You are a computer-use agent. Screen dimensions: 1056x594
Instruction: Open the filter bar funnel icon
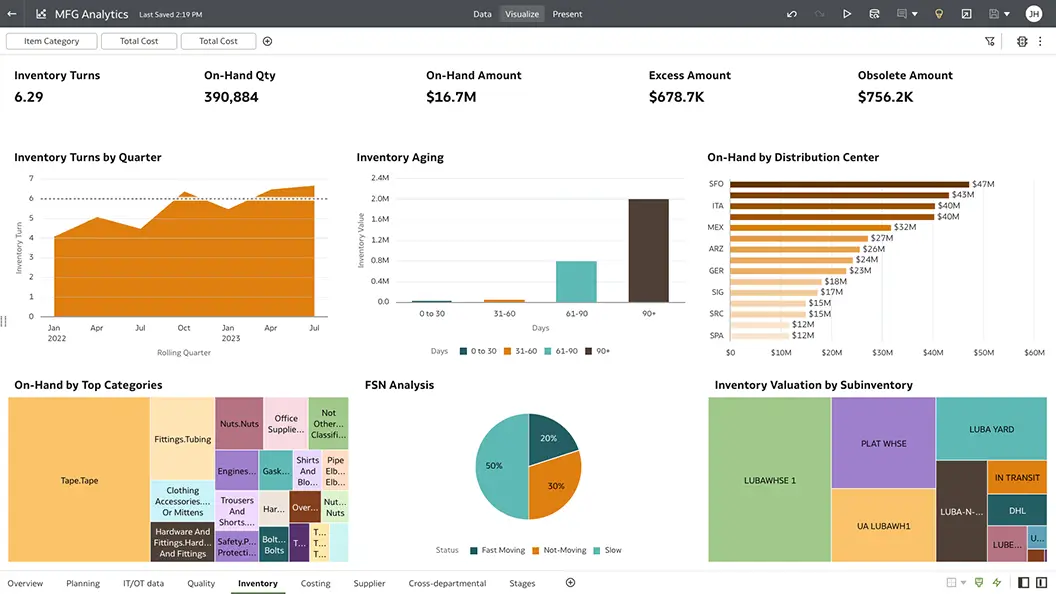tap(989, 41)
